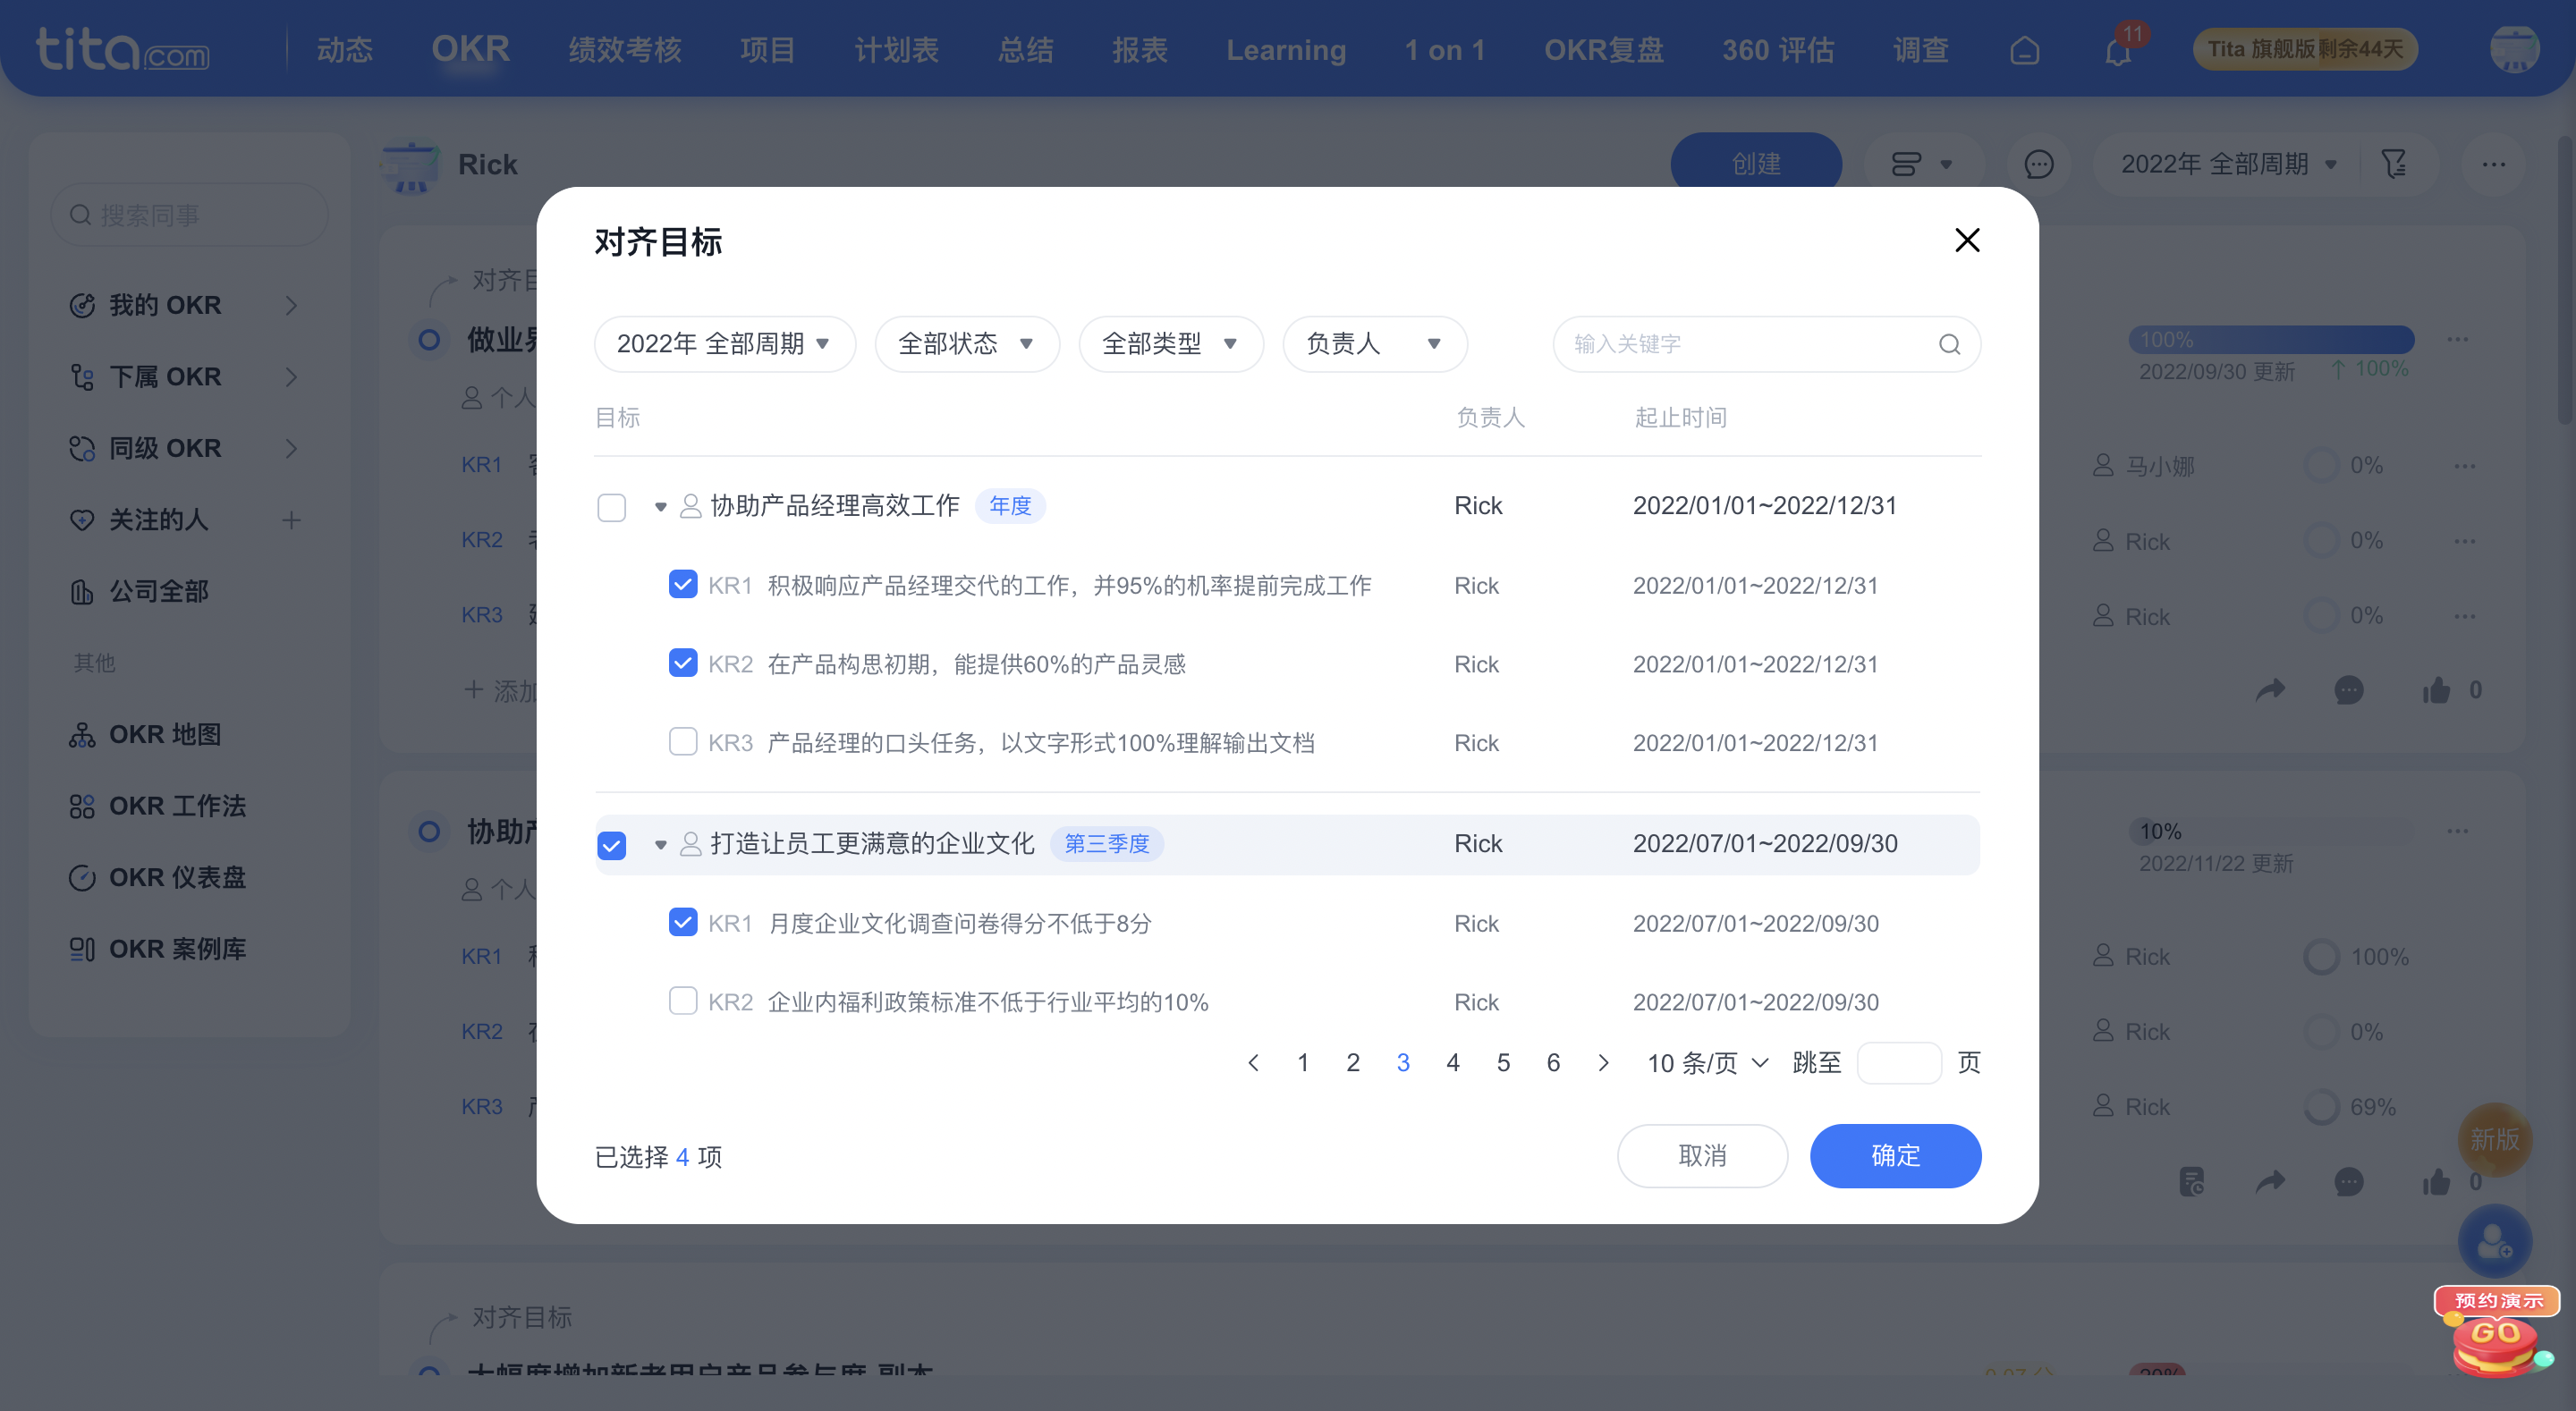Open the OKR复盘 tab
2576x1411 pixels.
coord(1603,50)
